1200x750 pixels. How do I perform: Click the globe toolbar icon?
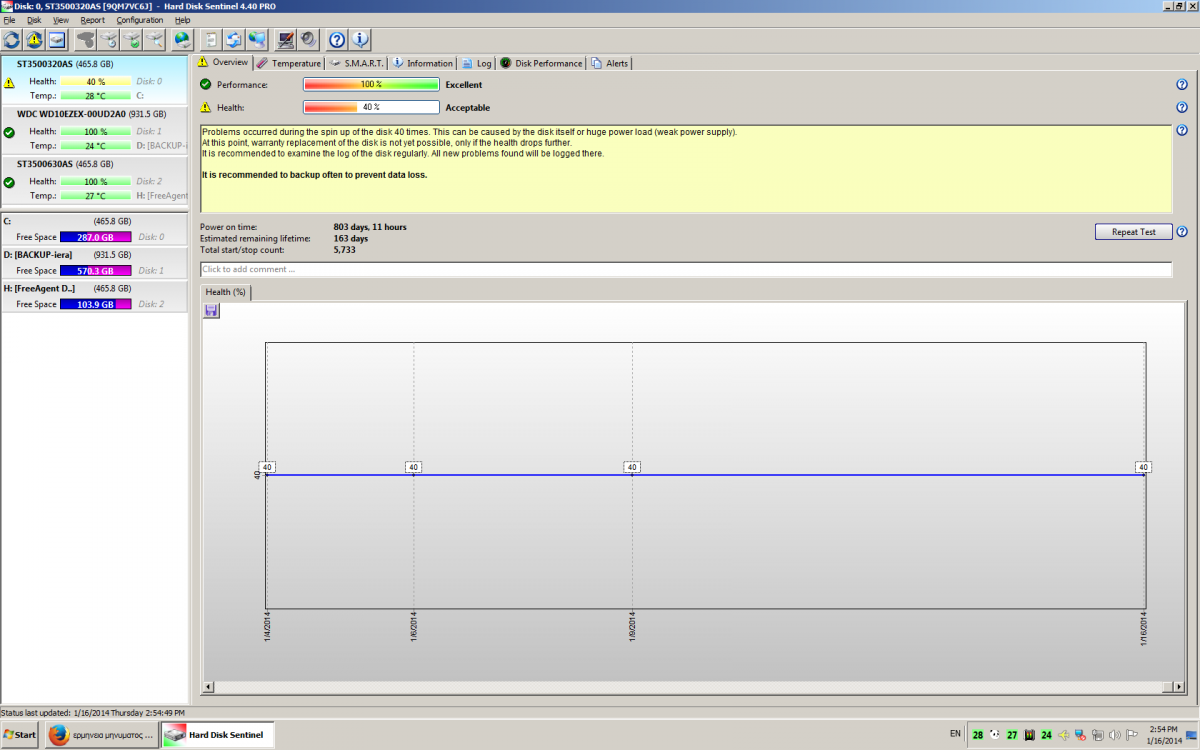[x=182, y=40]
